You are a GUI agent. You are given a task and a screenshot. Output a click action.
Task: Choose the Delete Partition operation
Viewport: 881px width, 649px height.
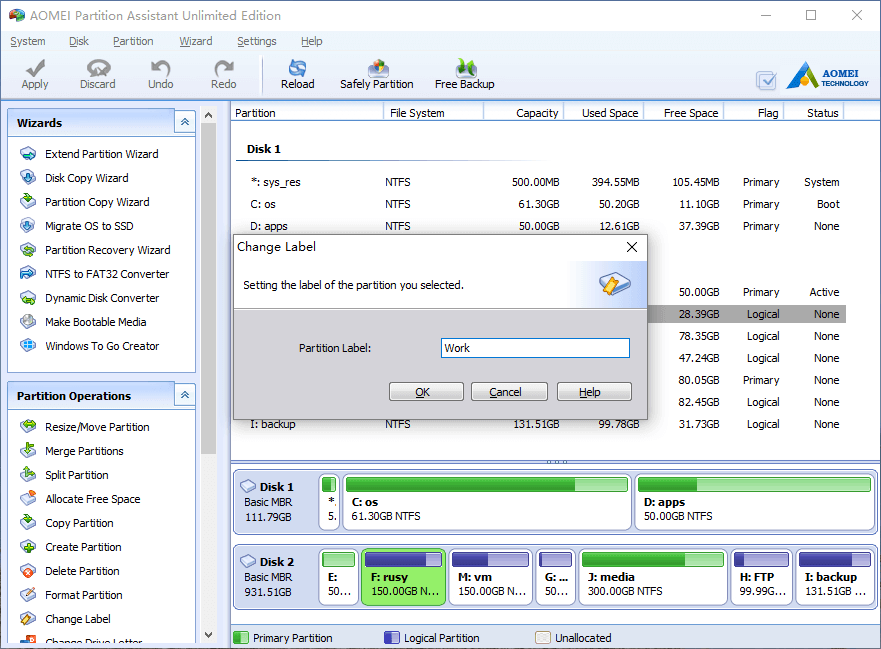(x=70, y=571)
